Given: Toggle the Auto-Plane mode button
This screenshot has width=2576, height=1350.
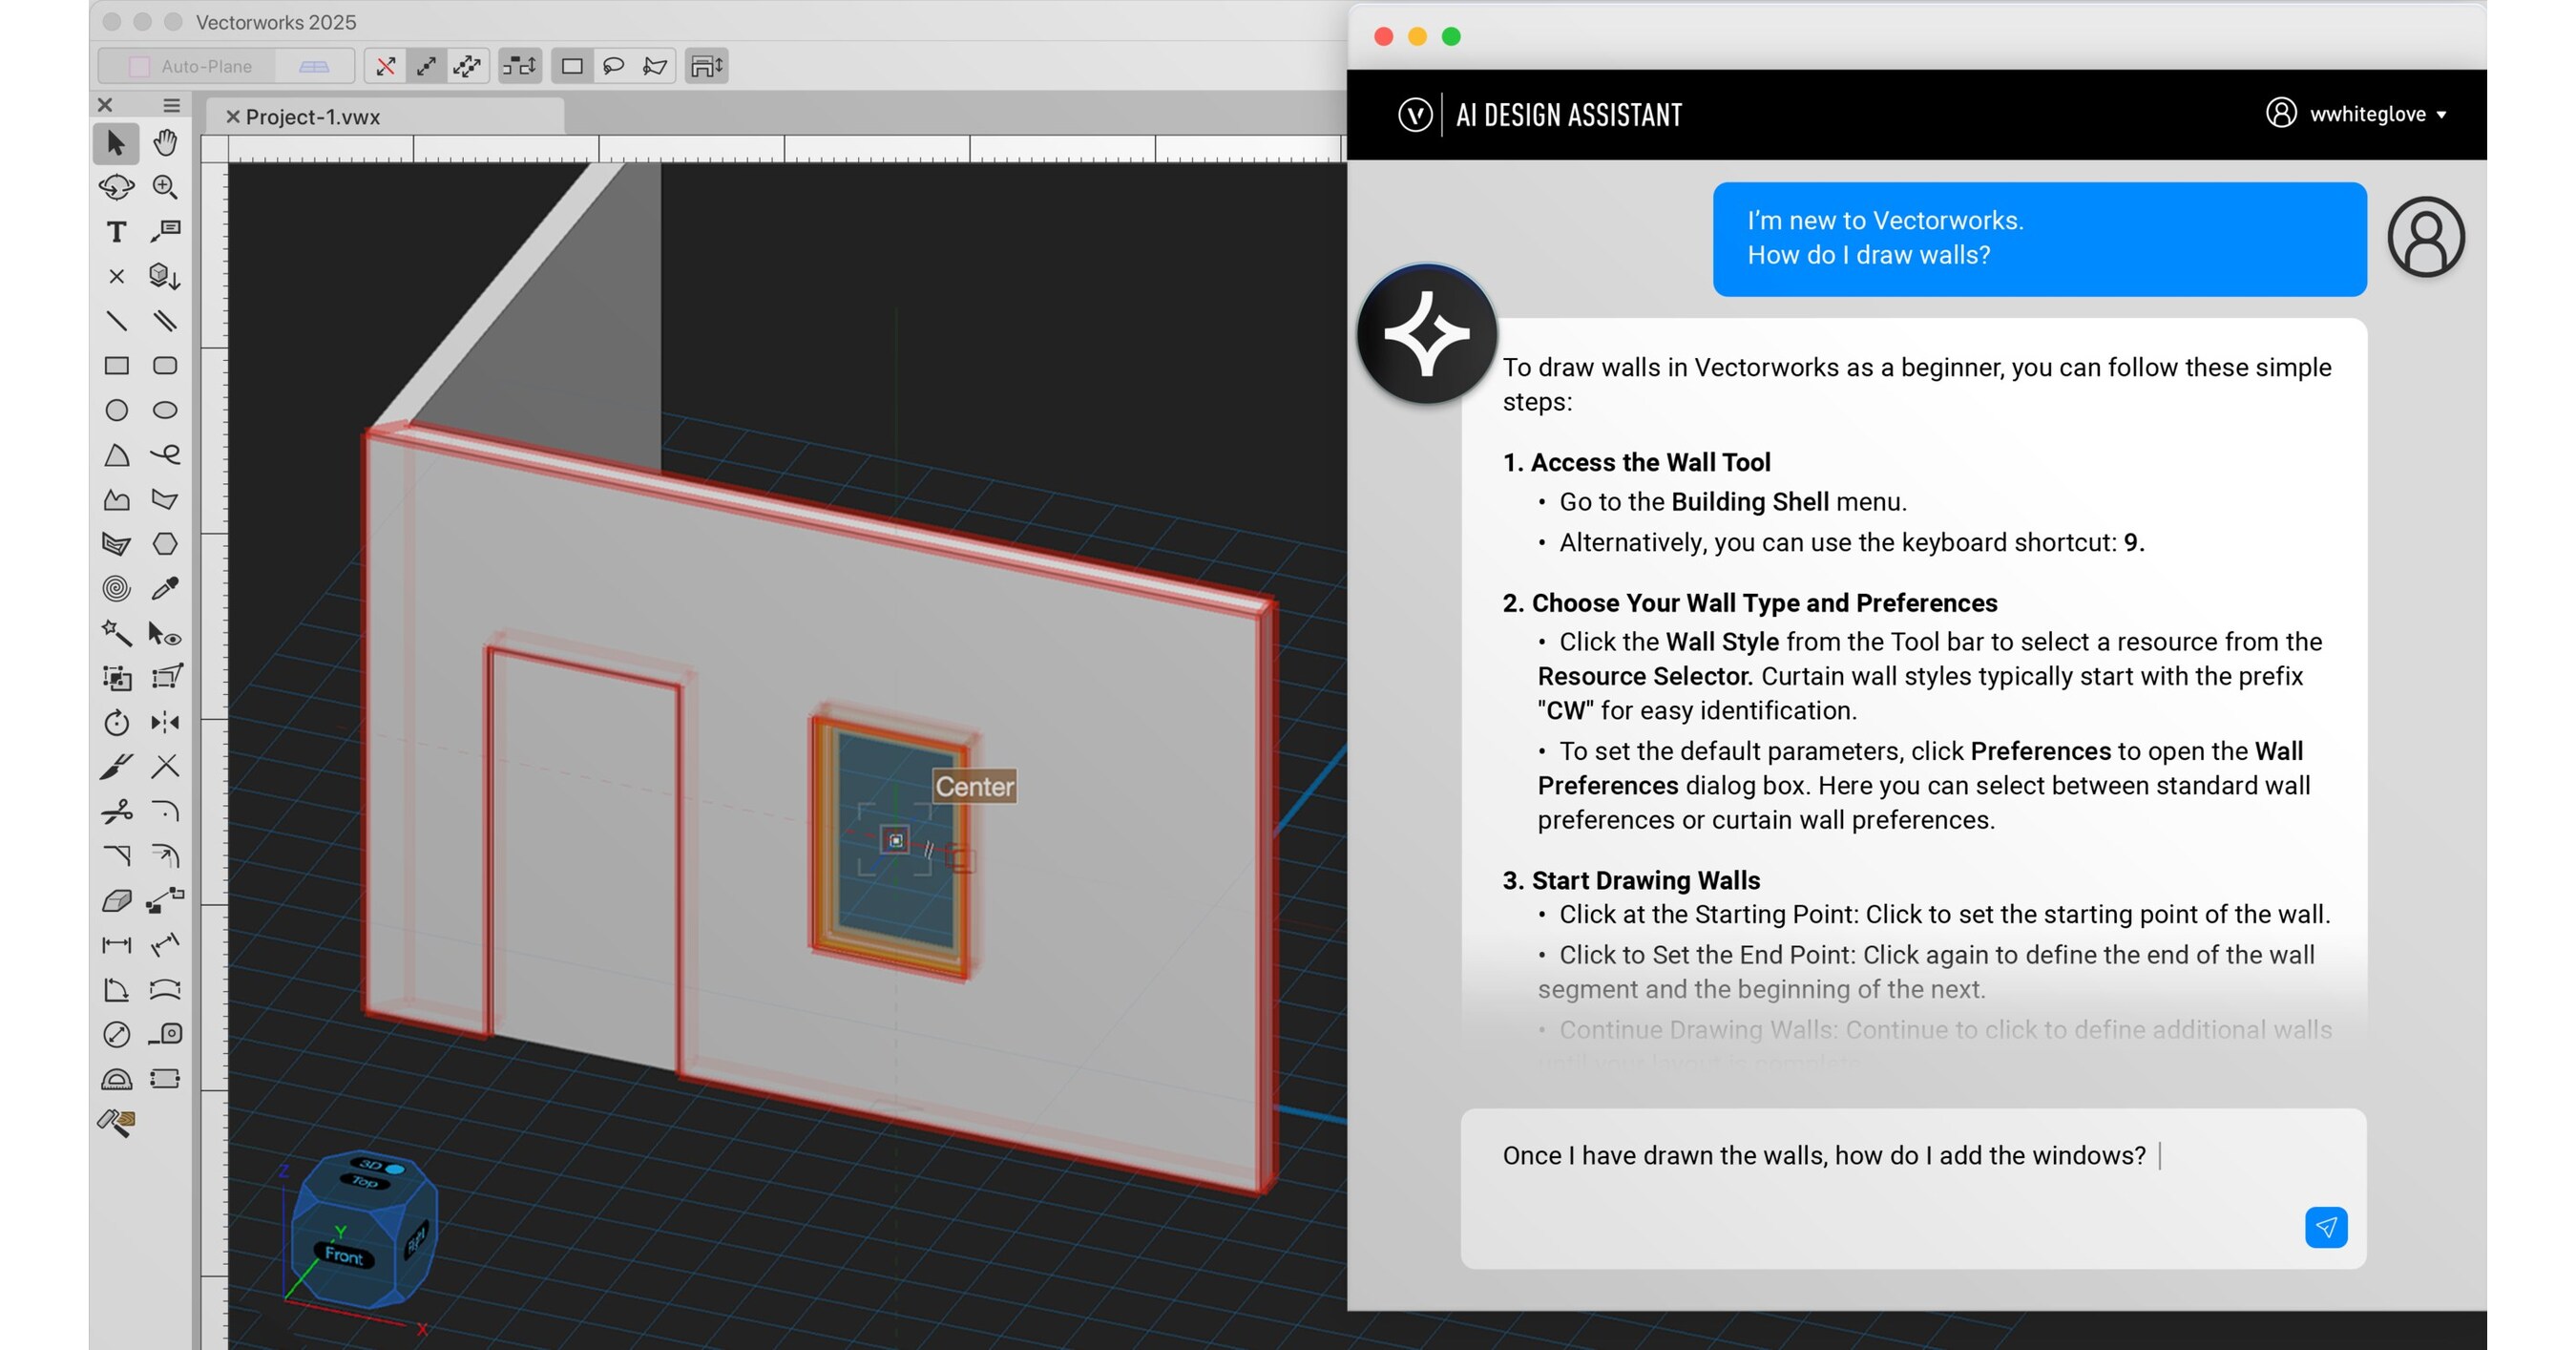Looking at the screenshot, I should pyautogui.click(x=205, y=66).
